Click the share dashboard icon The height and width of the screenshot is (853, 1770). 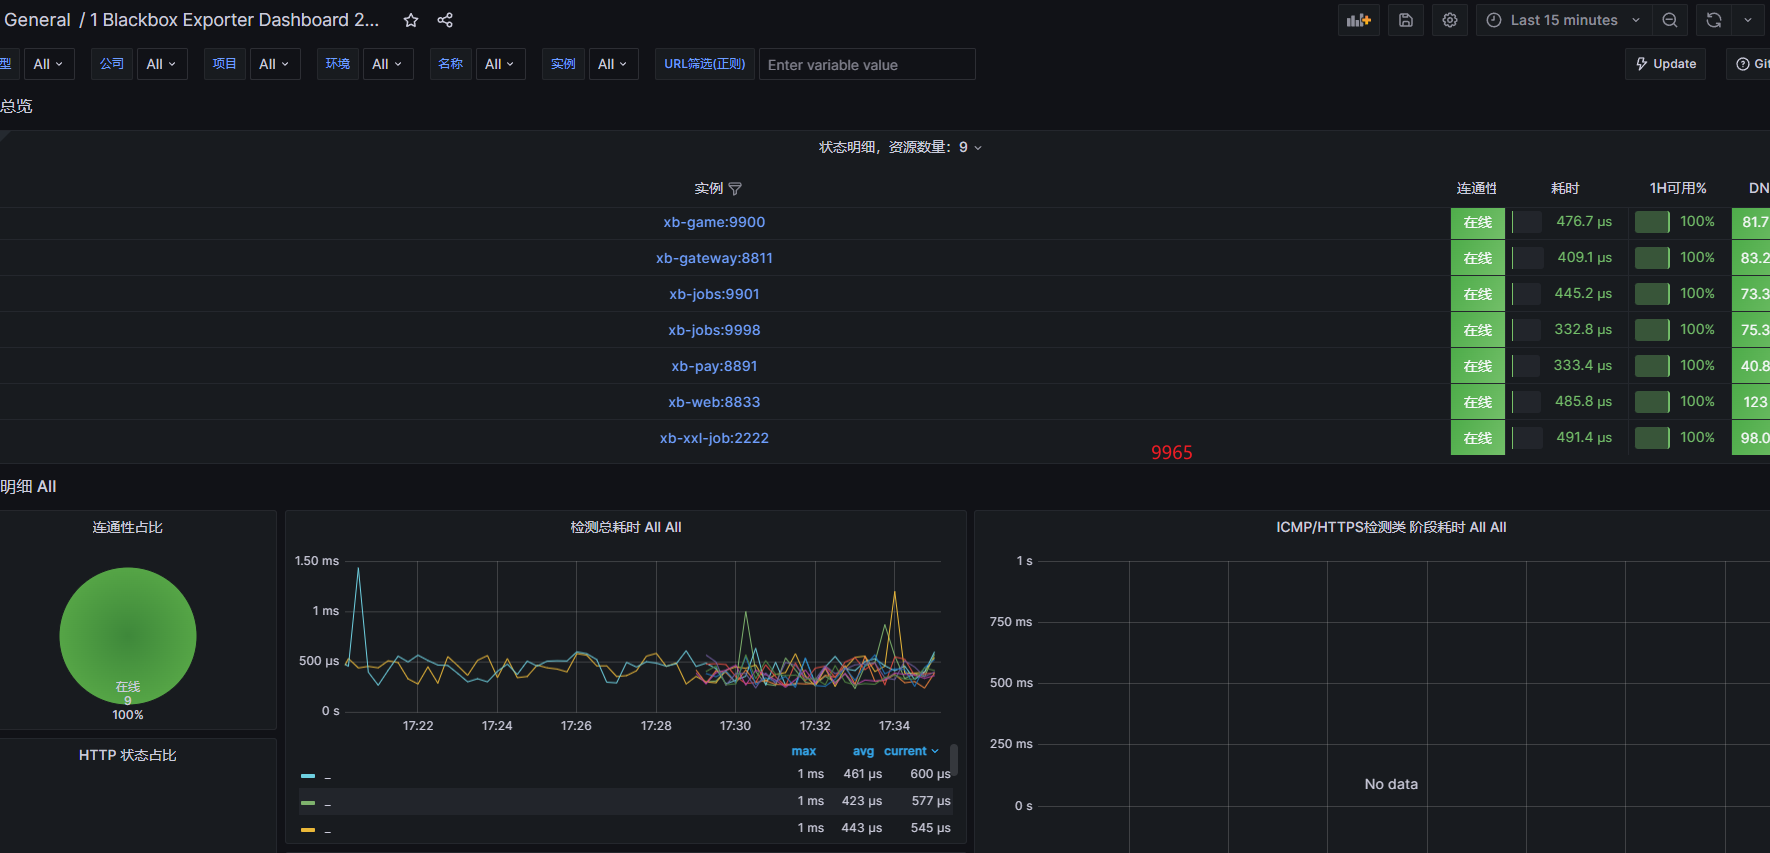[x=445, y=20]
